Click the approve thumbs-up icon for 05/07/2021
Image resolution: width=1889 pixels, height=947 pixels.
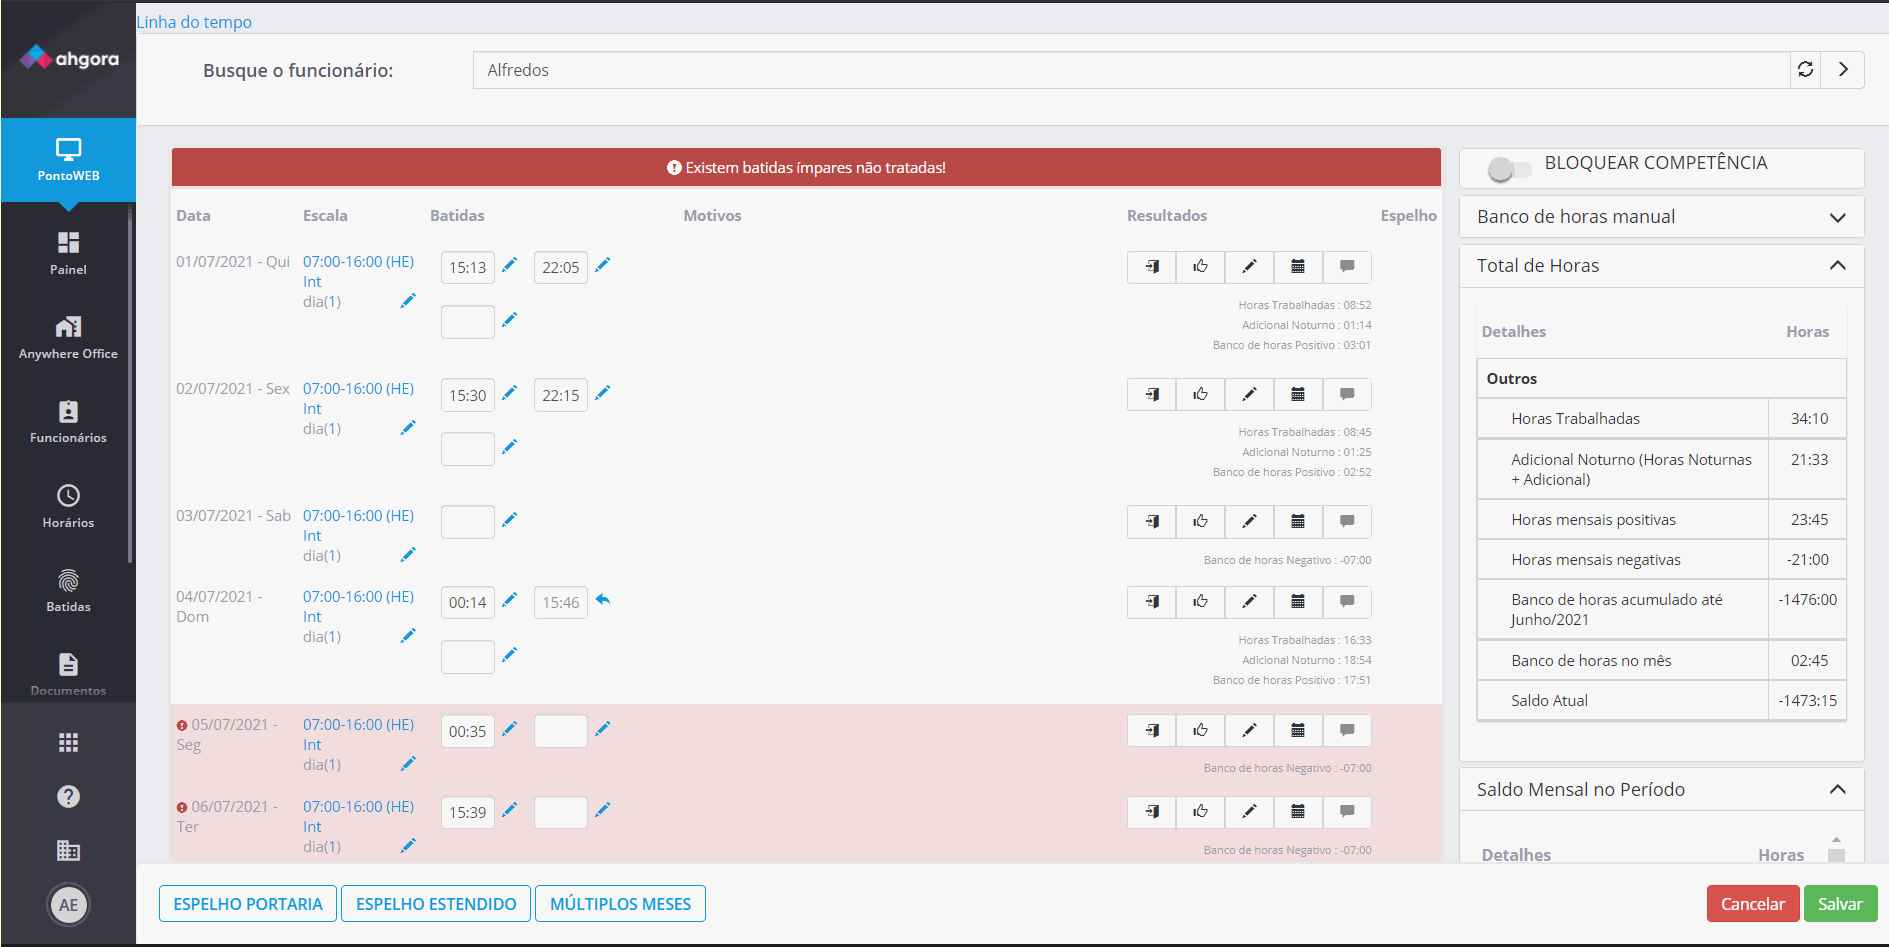click(x=1200, y=730)
